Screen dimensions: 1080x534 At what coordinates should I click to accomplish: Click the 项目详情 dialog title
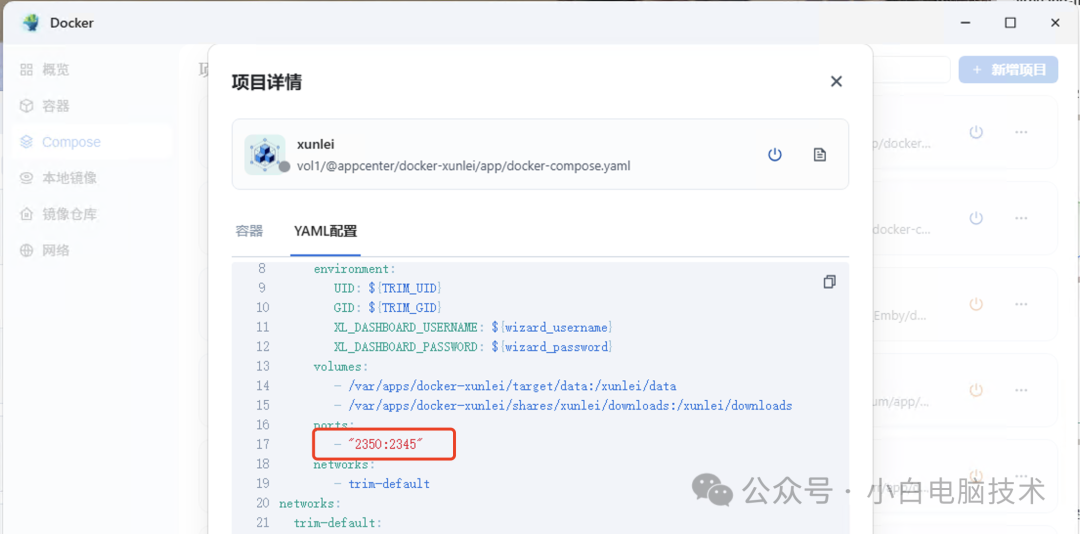tap(267, 83)
